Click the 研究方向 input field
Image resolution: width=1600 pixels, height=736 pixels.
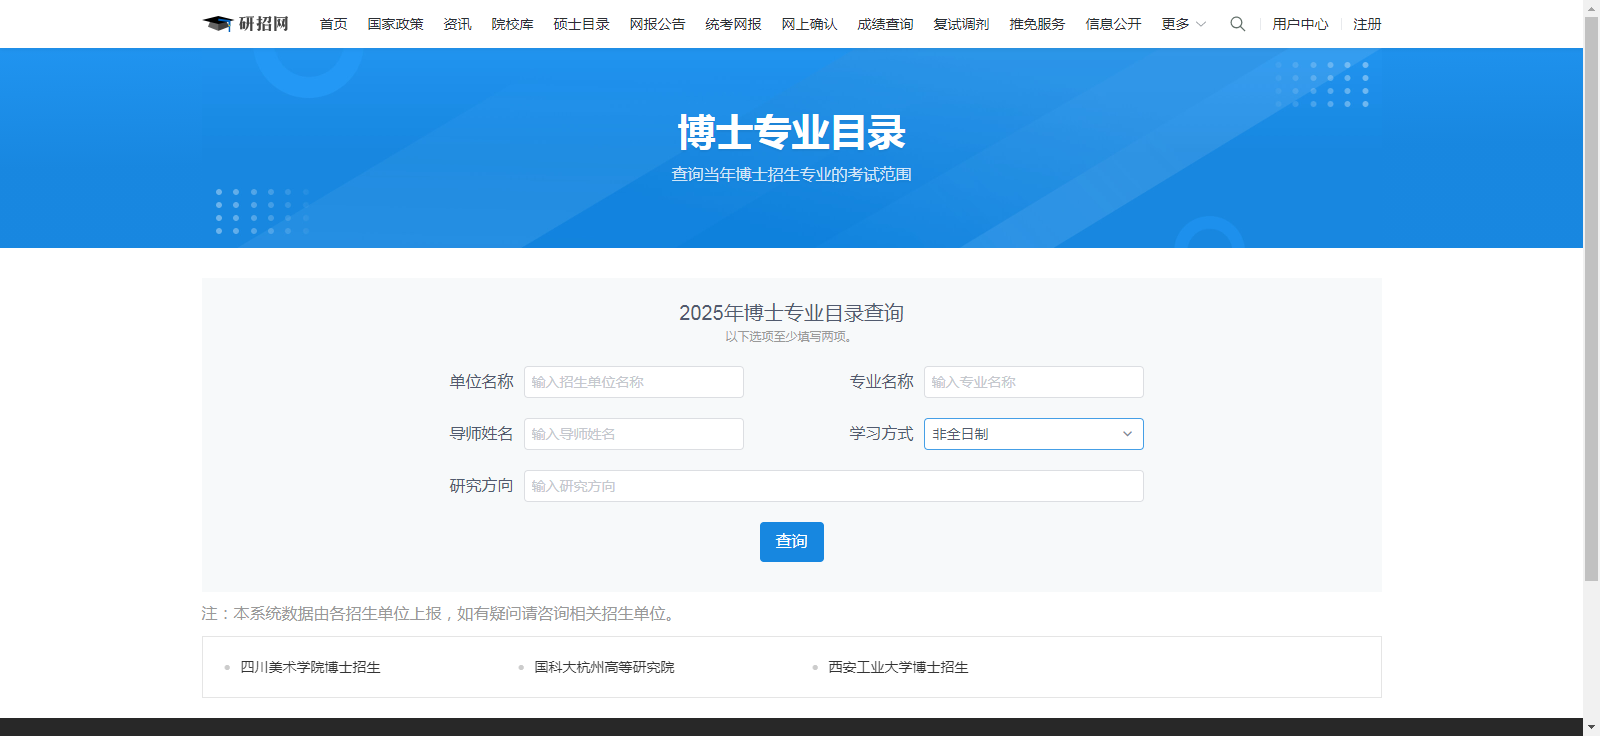[833, 486]
